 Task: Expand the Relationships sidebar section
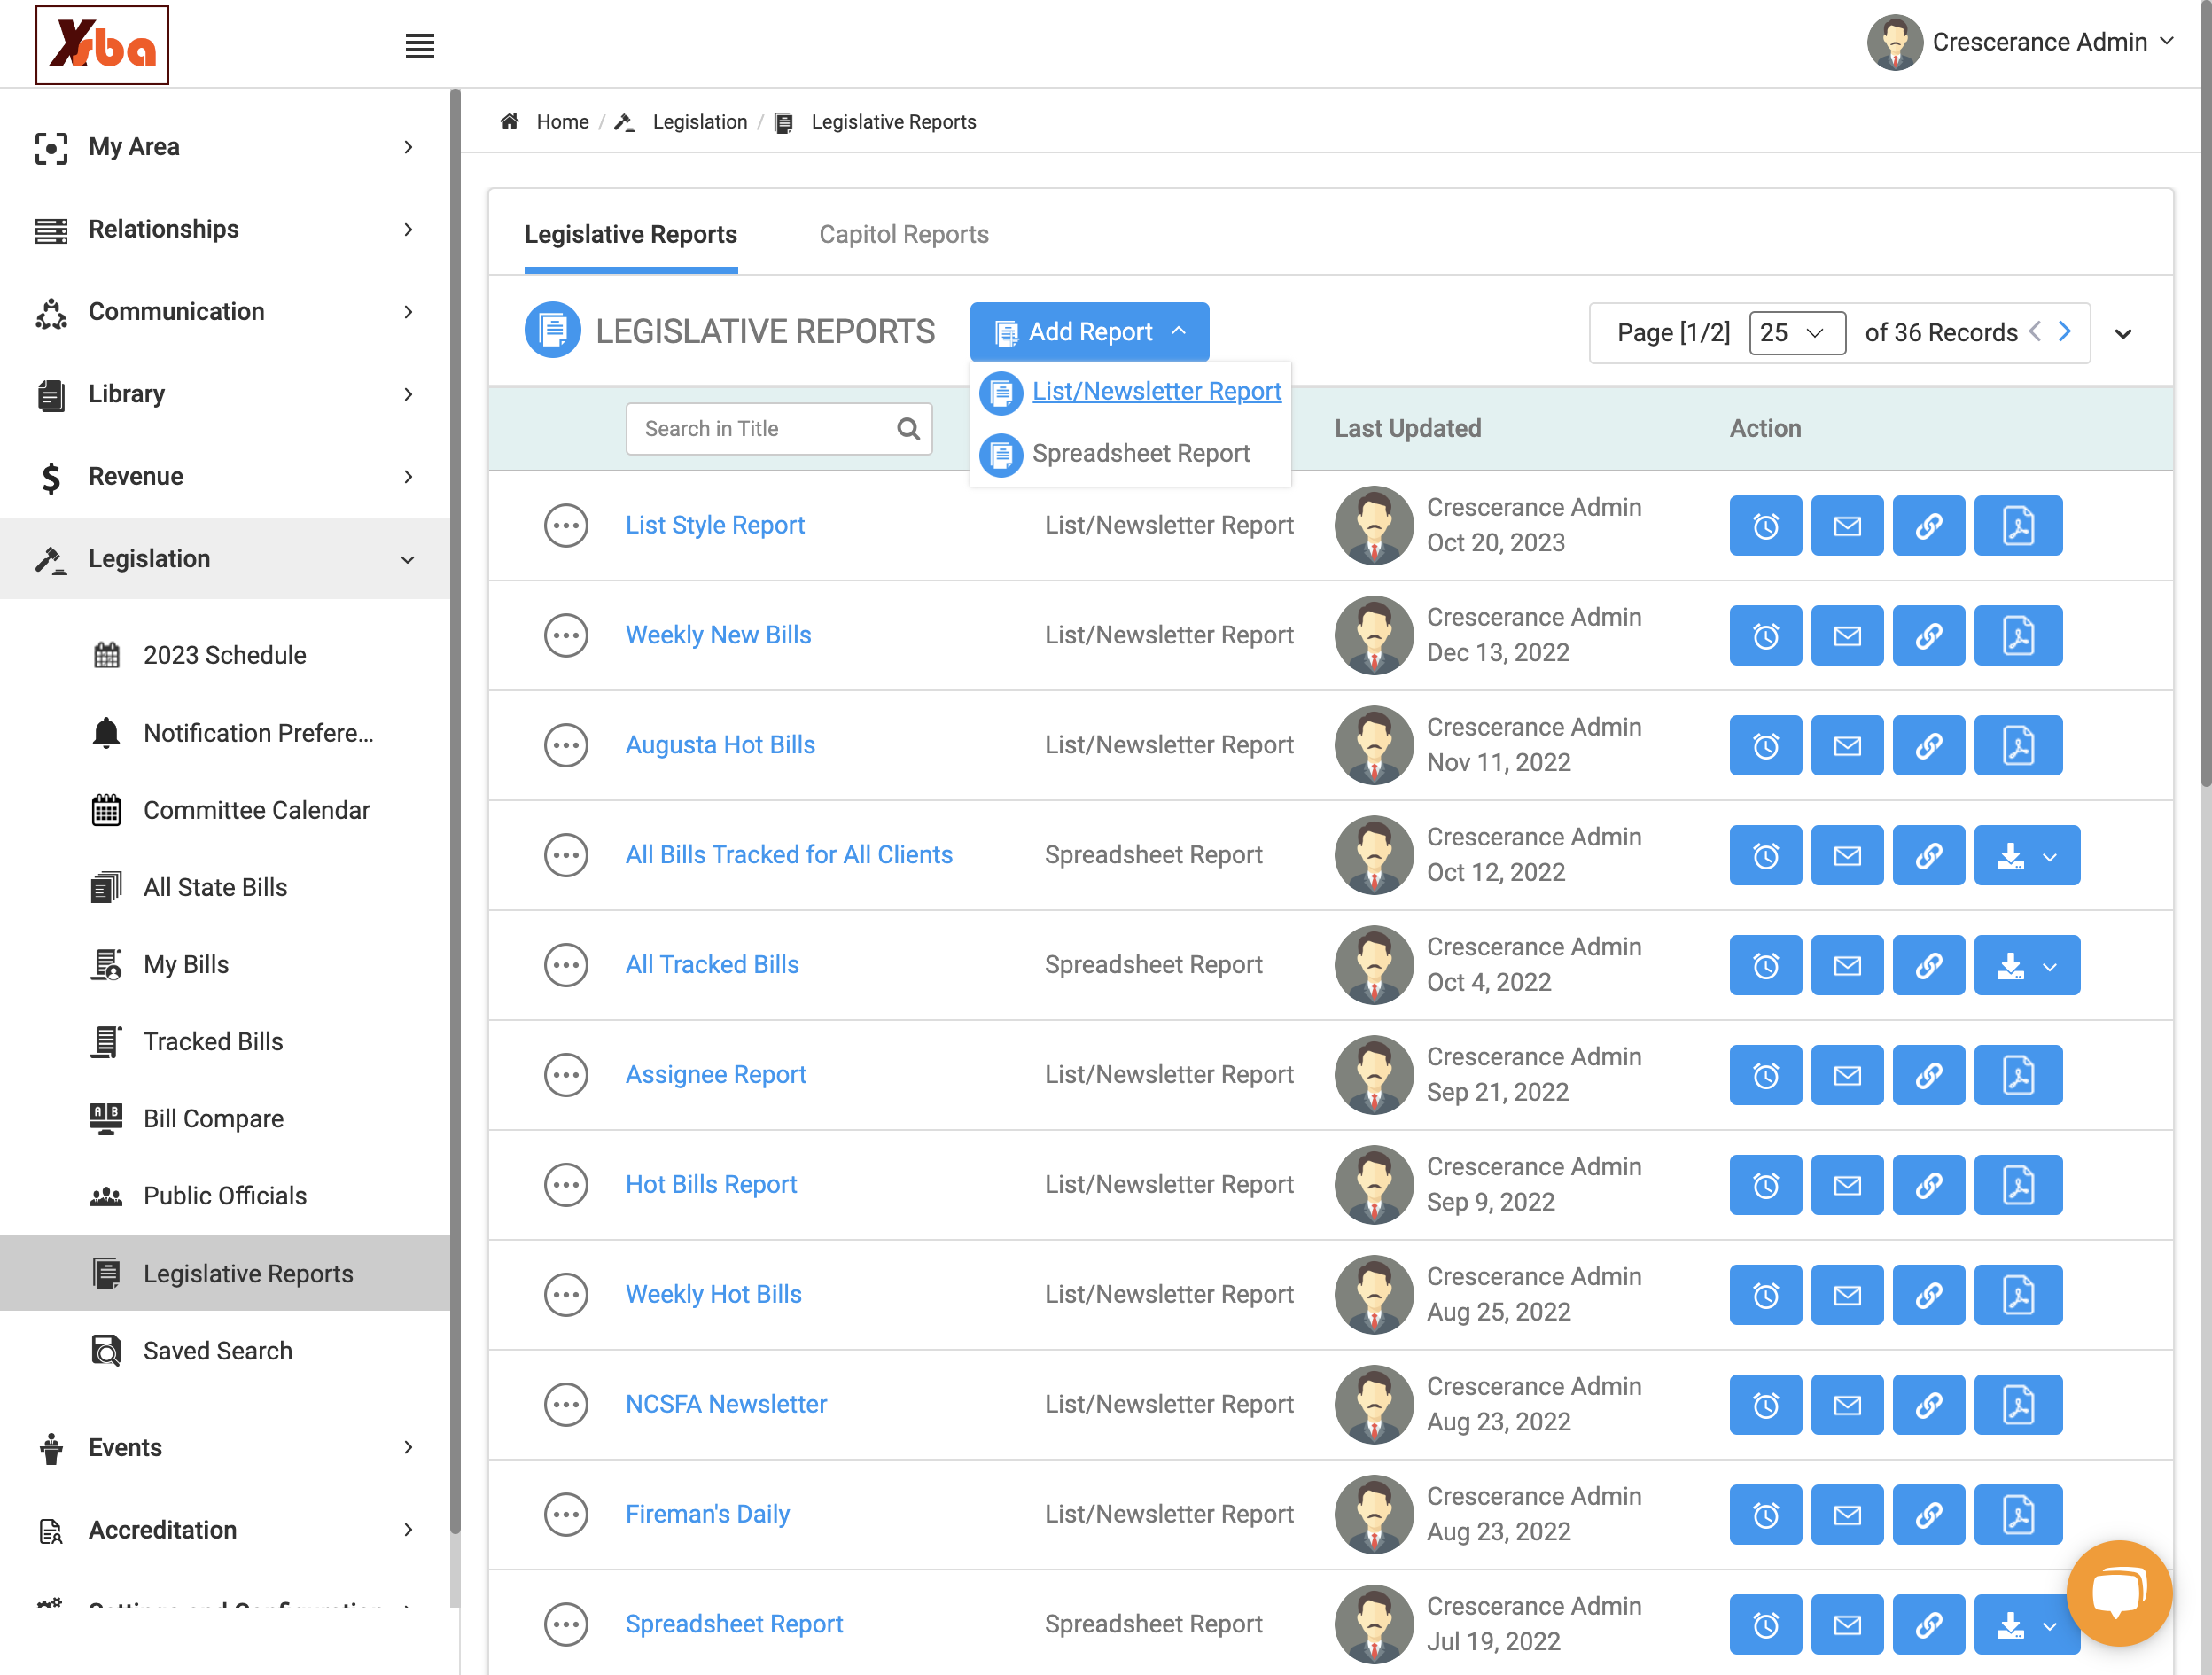click(x=225, y=229)
